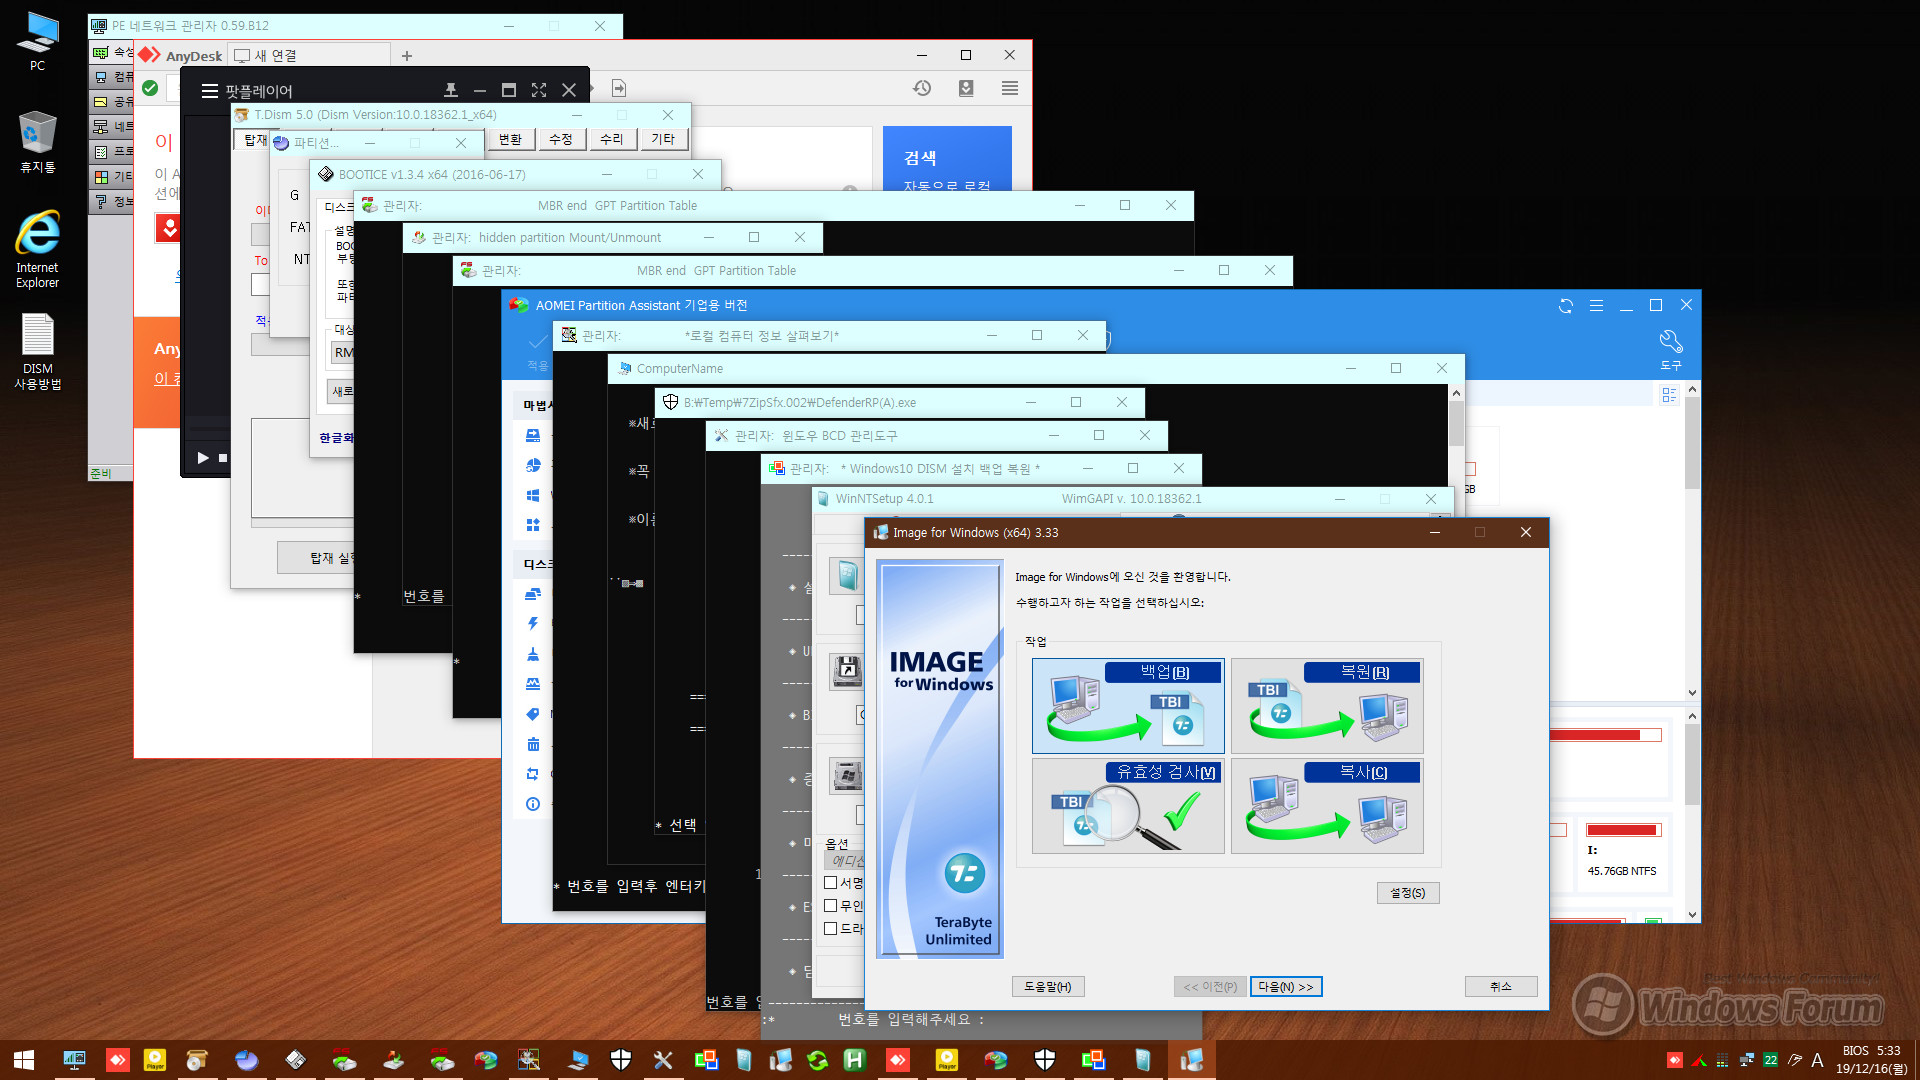Click the first wizard icon in AOMEI sidebar
This screenshot has width=1920, height=1080.
pyautogui.click(x=533, y=435)
